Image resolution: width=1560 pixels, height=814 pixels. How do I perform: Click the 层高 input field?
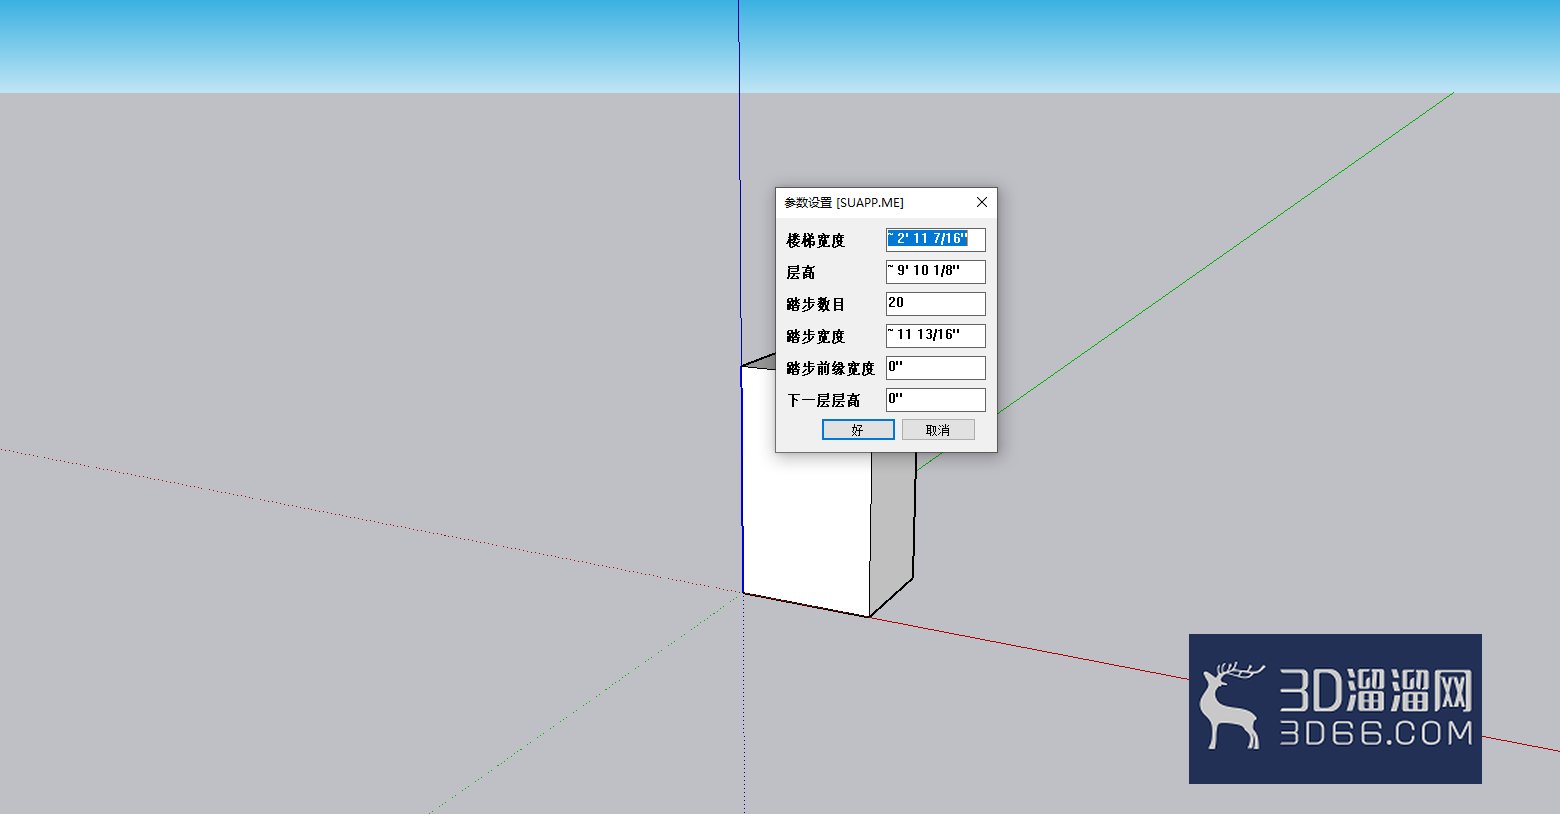click(935, 271)
